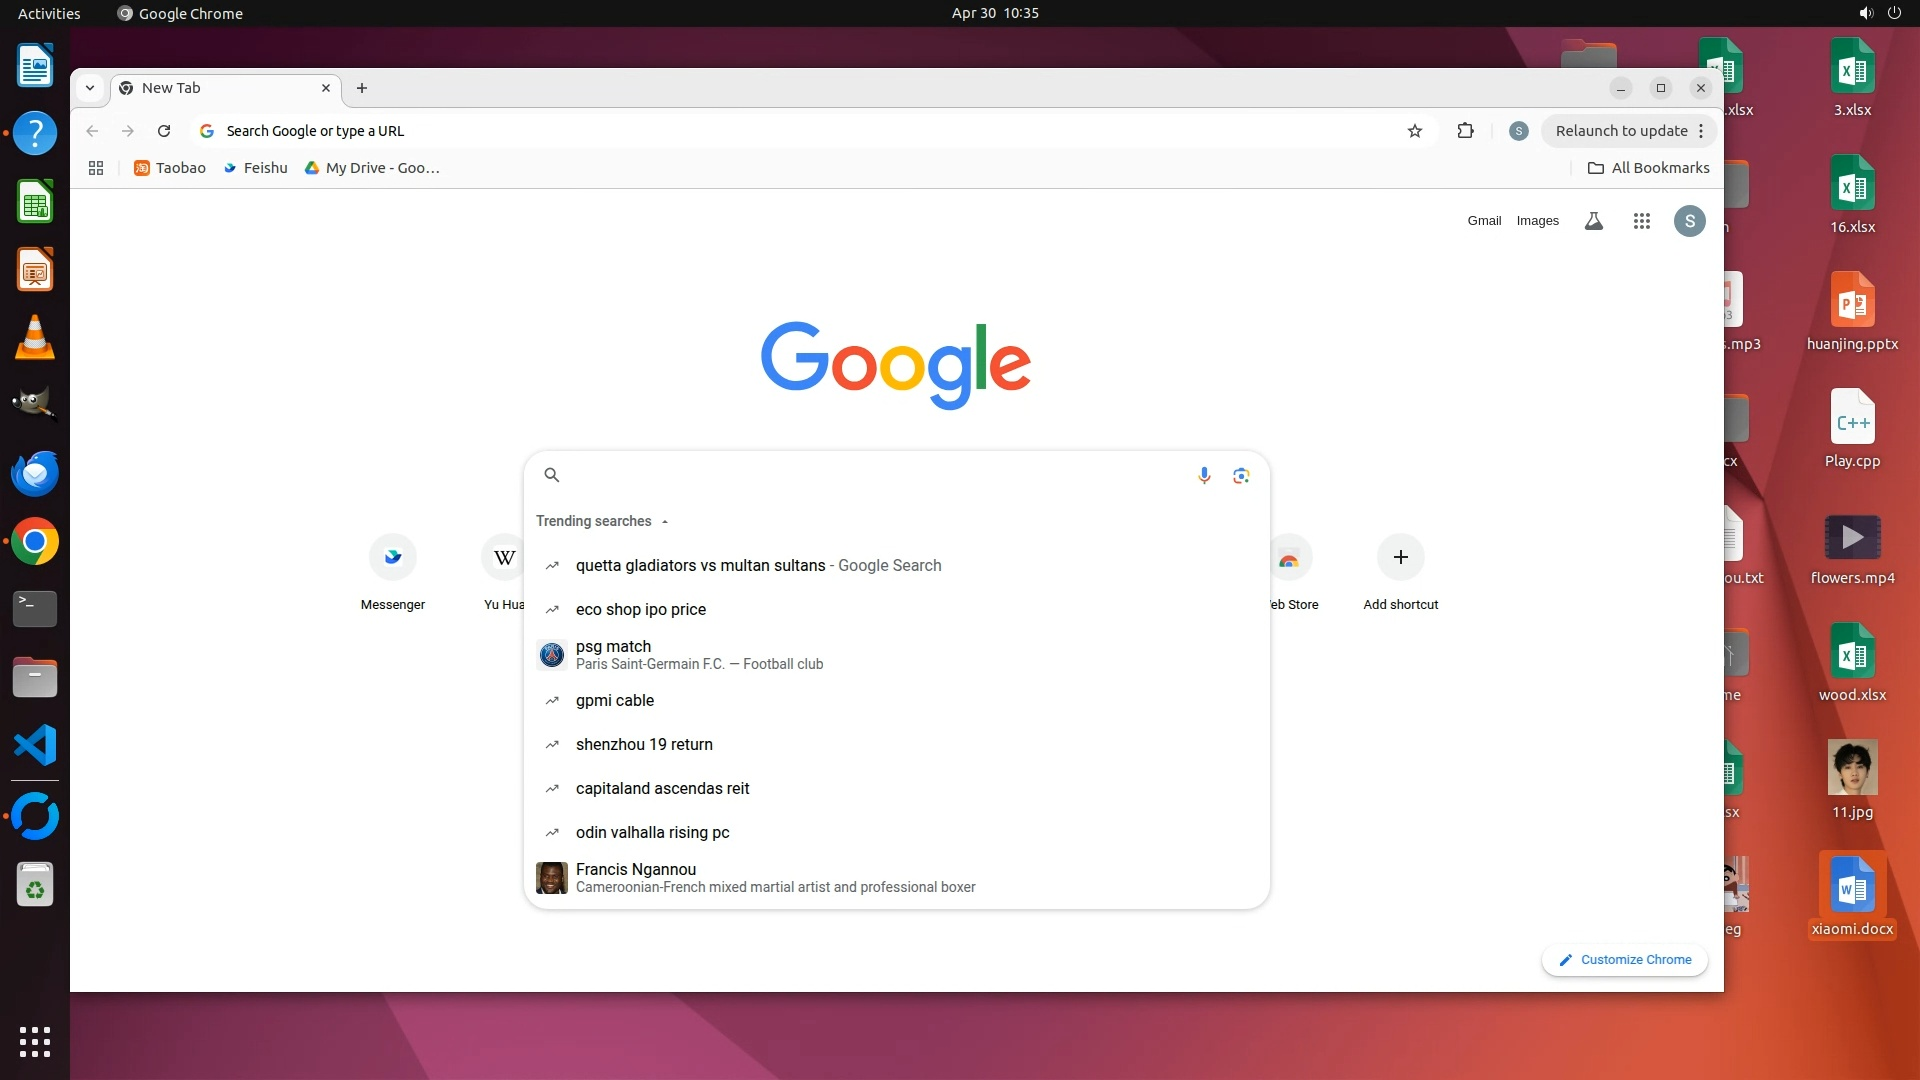Open the Extensions puzzle icon
1920x1080 pixels.
(1465, 131)
